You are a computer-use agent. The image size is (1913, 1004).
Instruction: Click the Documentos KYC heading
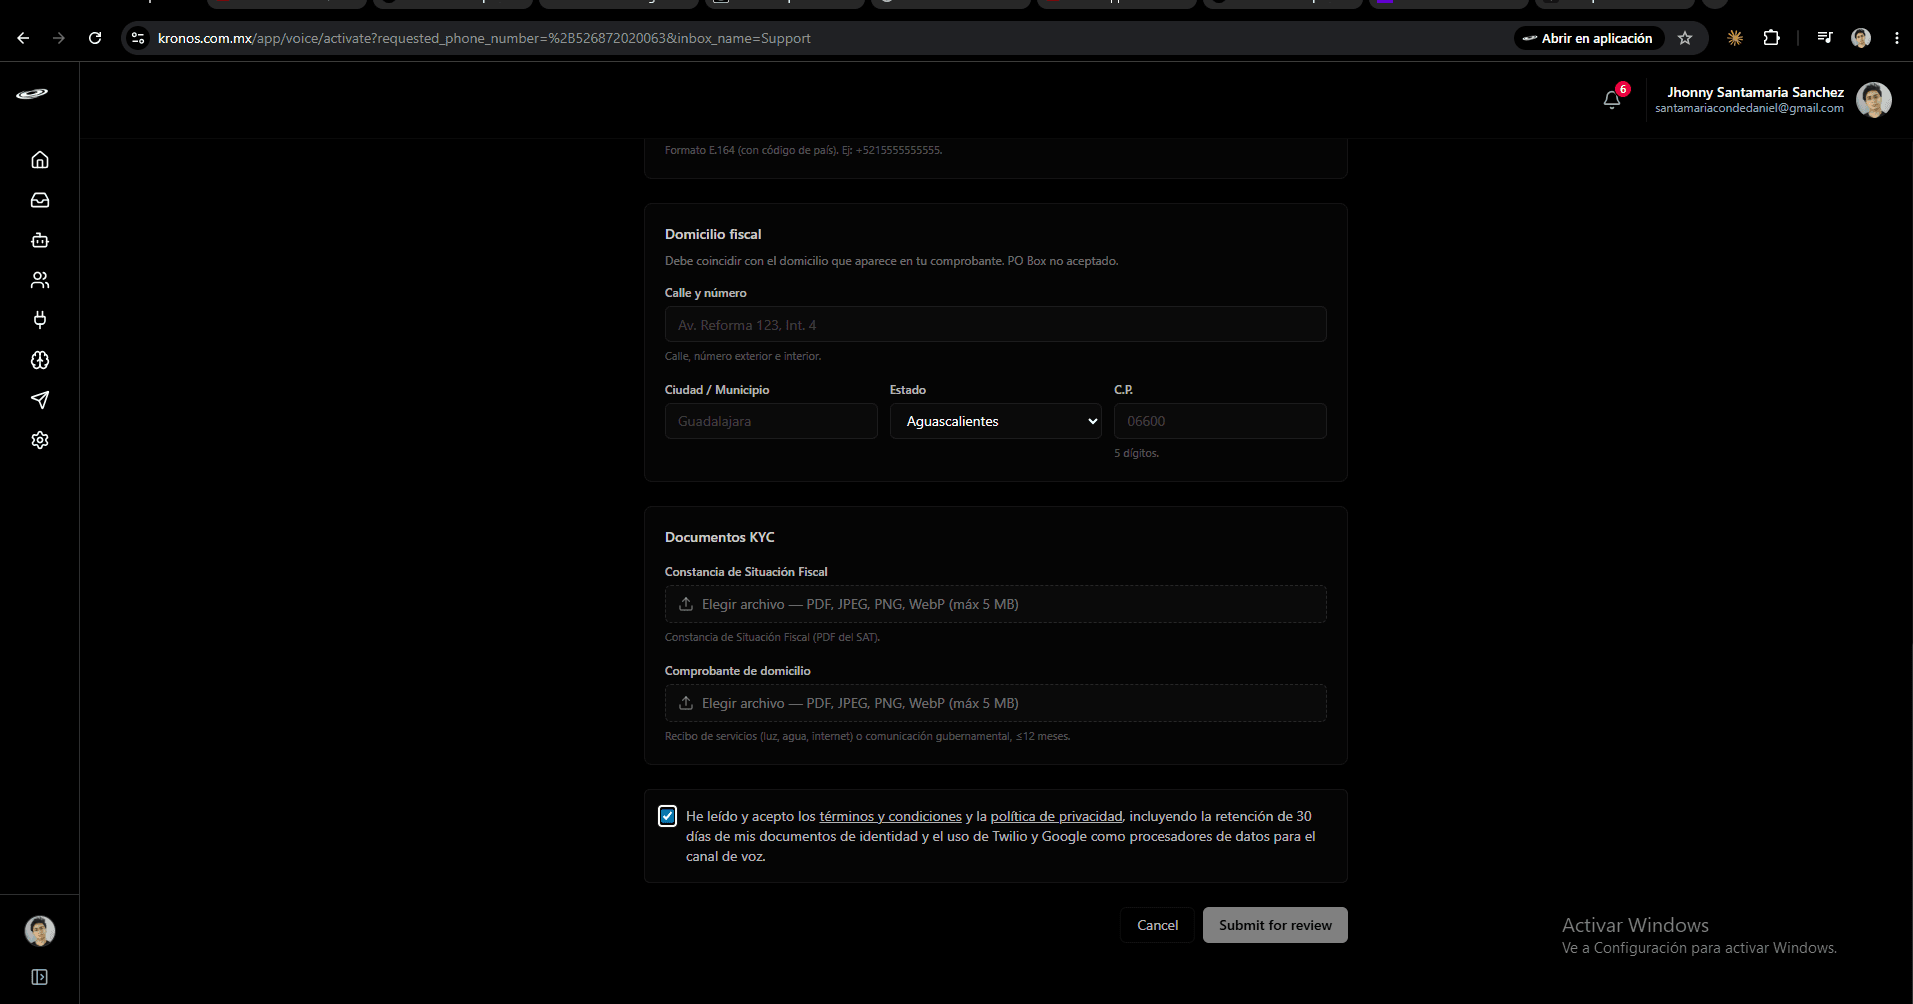point(720,537)
